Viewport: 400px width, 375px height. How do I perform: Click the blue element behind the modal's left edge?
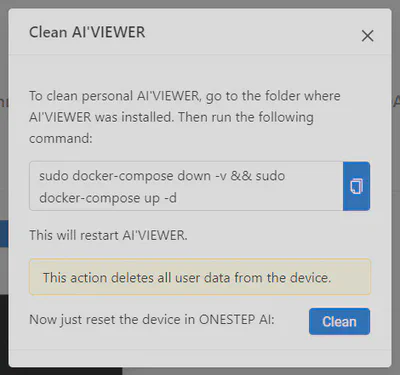point(4,233)
